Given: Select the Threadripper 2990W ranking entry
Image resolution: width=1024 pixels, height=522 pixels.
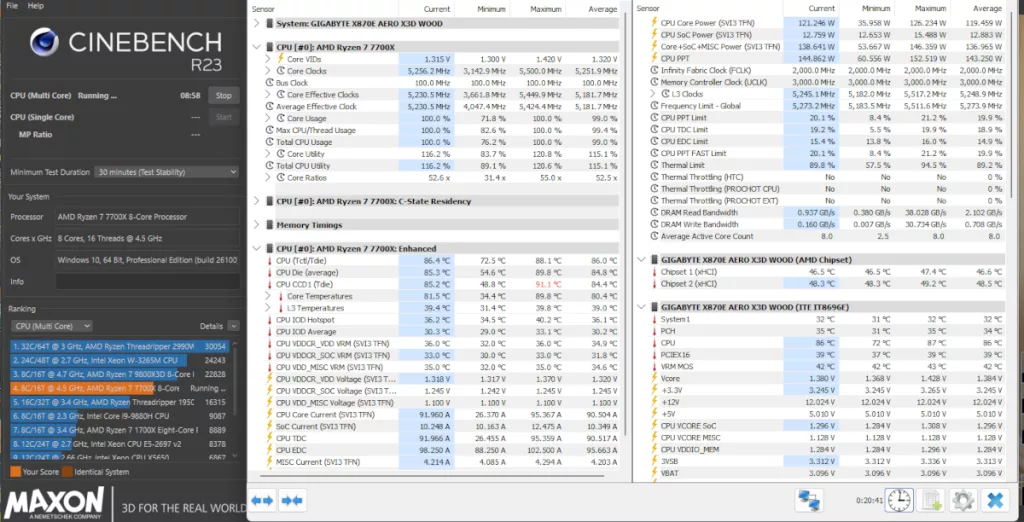Looking at the screenshot, I should point(119,347).
